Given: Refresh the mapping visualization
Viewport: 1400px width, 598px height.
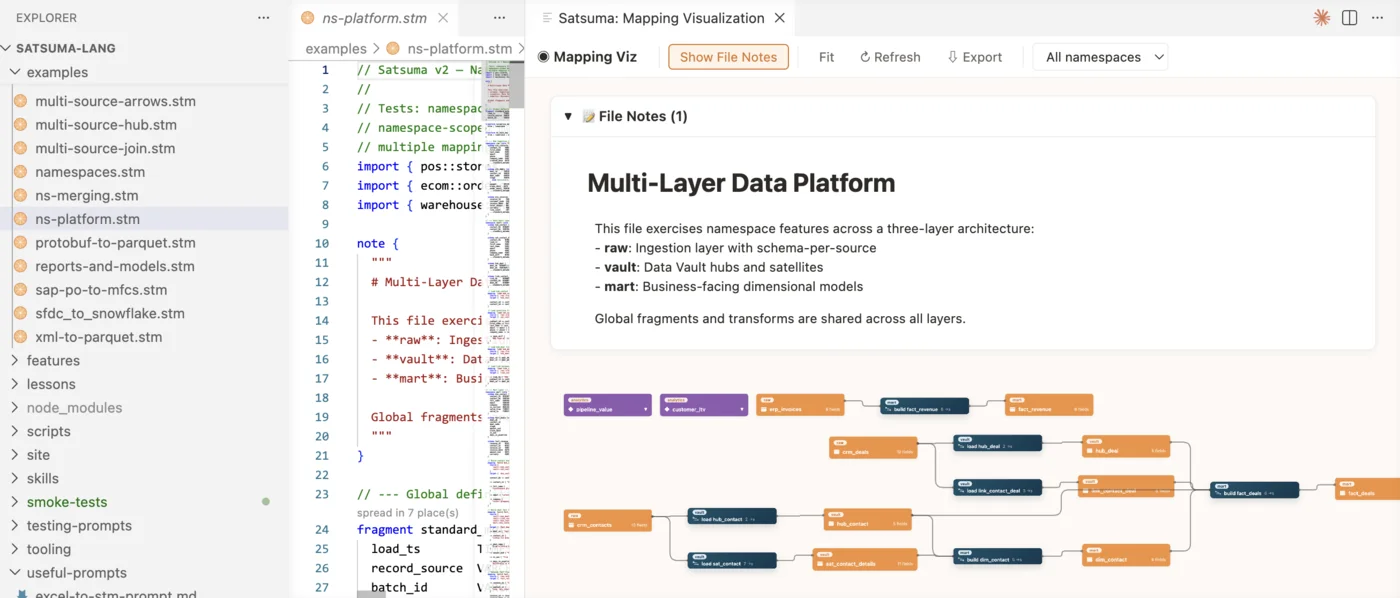Looking at the screenshot, I should tap(888, 57).
